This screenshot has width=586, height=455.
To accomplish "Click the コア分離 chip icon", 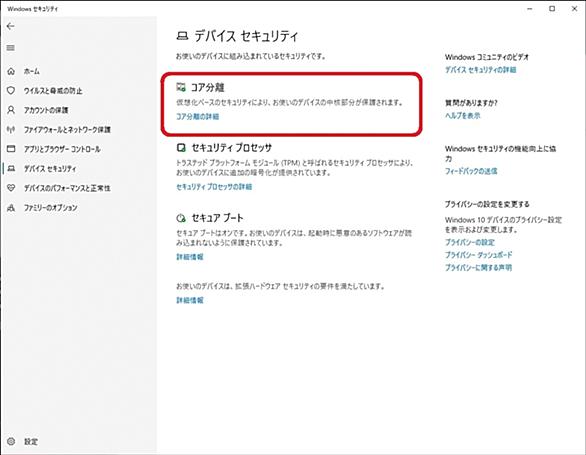I will 181,87.
